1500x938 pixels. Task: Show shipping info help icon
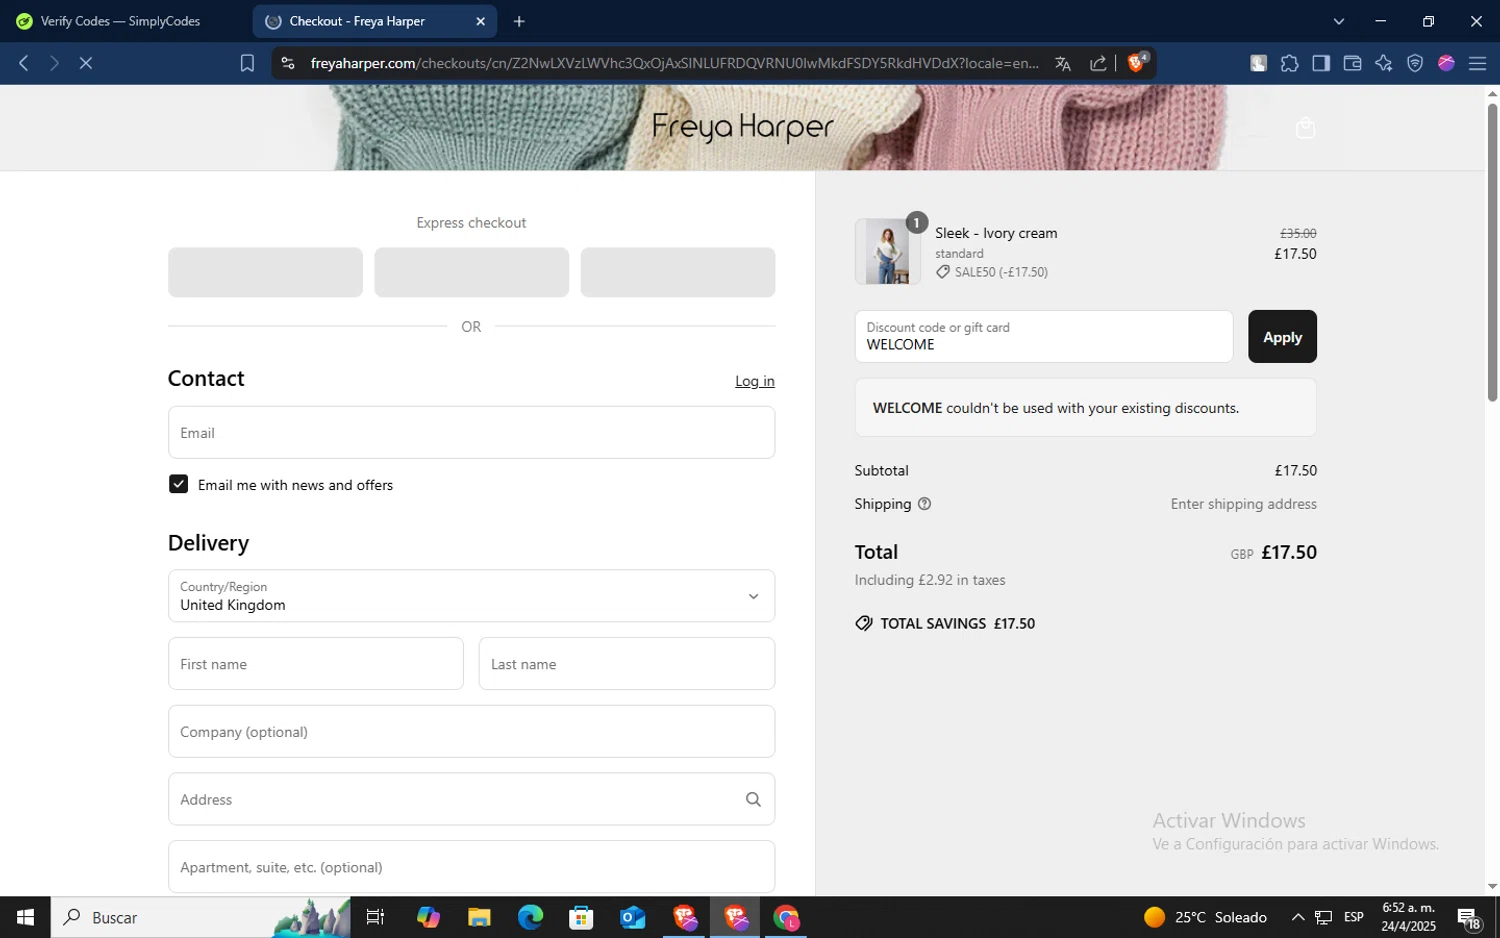[924, 504]
